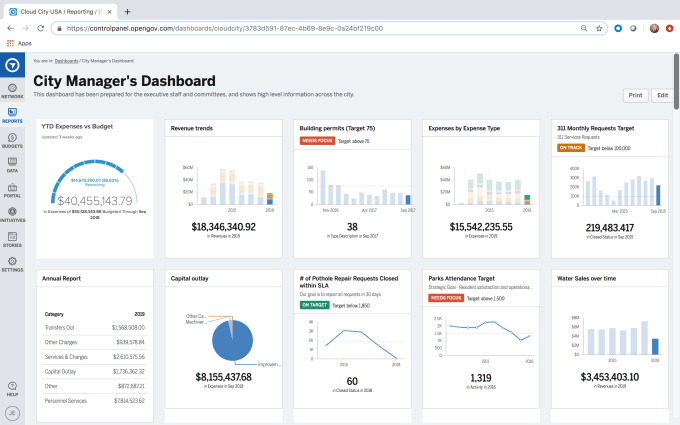This screenshot has height=425, width=680.
Task: Open the Network section in sidebar
Action: pos(12,89)
